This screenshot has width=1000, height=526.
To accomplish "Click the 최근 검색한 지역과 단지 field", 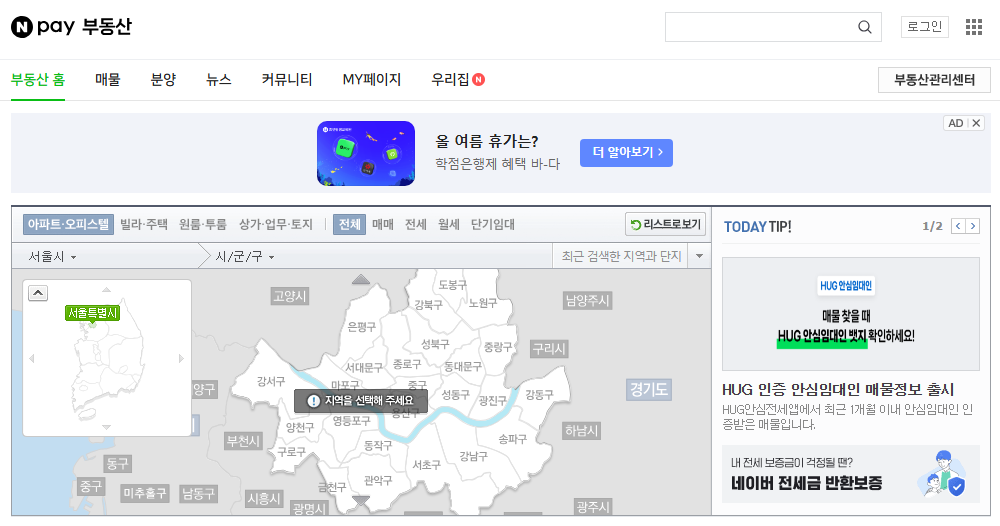I will click(x=621, y=256).
